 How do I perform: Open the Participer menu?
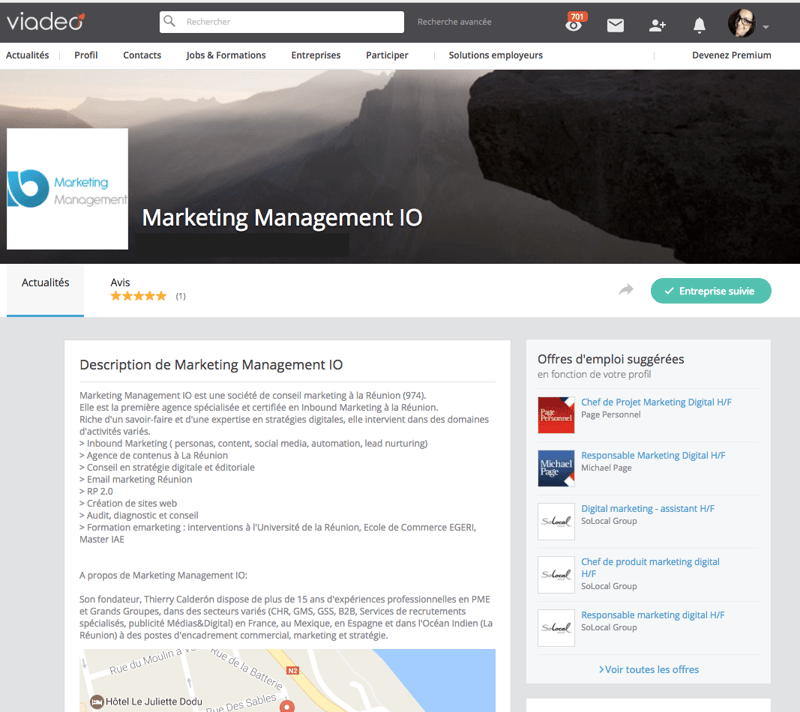(387, 55)
